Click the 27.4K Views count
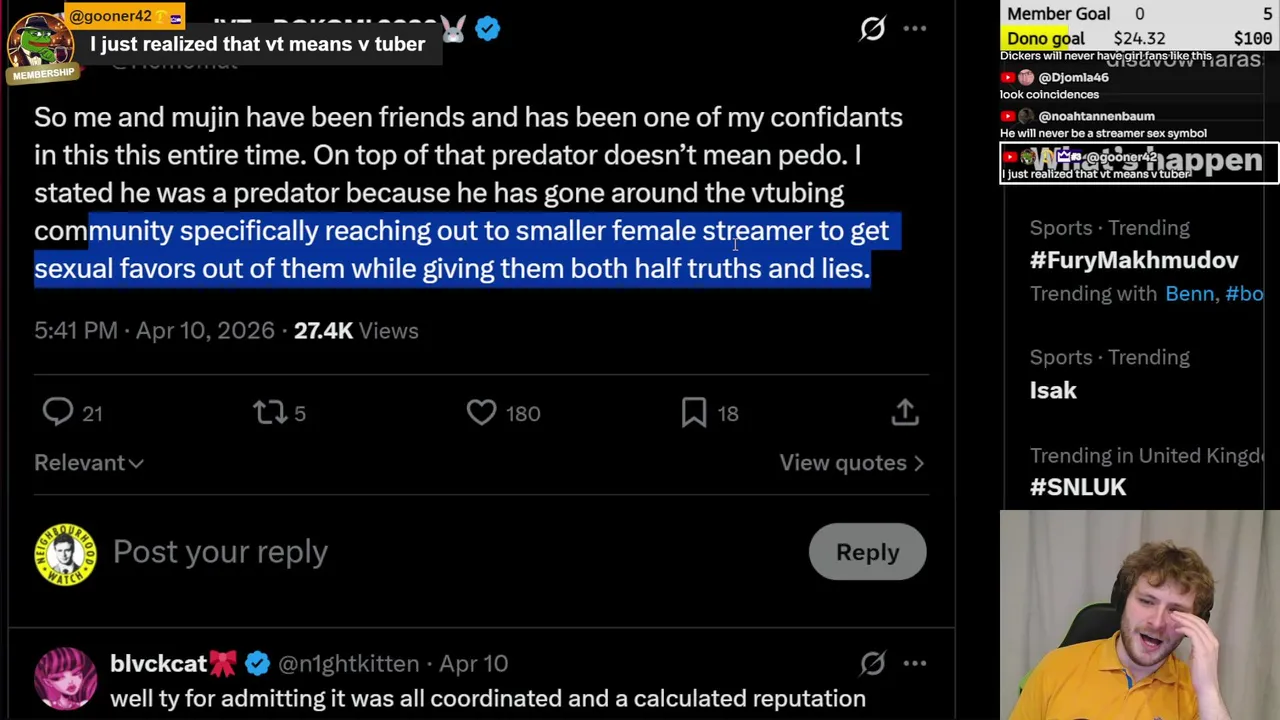The width and height of the screenshot is (1280, 720). pyautogui.click(x=355, y=331)
